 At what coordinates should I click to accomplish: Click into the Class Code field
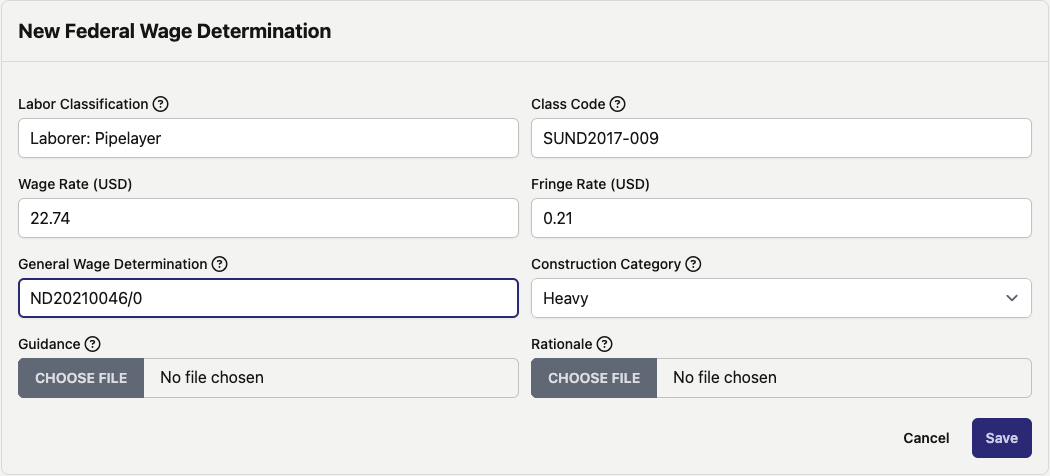tap(780, 139)
